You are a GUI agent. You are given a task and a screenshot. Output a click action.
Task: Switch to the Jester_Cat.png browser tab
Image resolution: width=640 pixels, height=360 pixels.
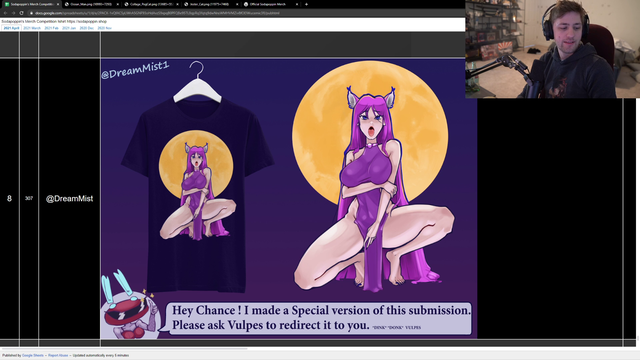(x=210, y=4)
